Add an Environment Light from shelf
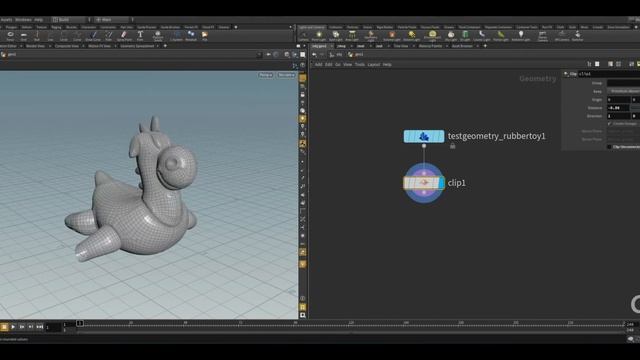 (x=432, y=37)
